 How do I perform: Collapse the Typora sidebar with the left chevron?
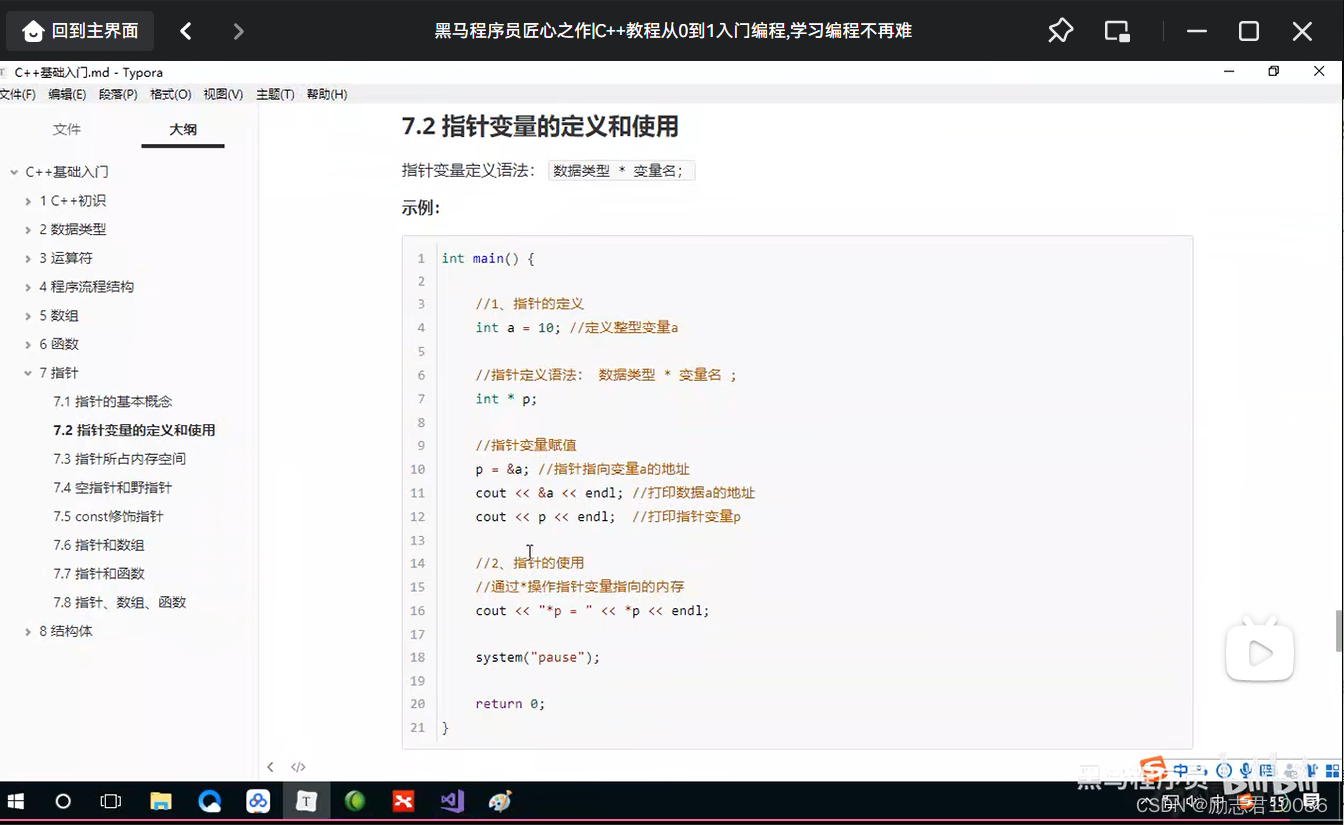click(270, 767)
